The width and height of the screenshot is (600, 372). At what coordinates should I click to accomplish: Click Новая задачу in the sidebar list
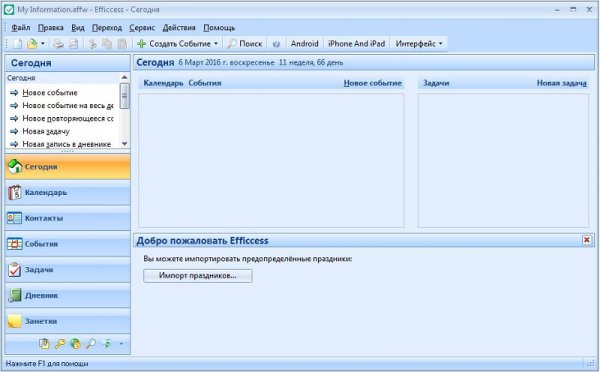[46, 131]
